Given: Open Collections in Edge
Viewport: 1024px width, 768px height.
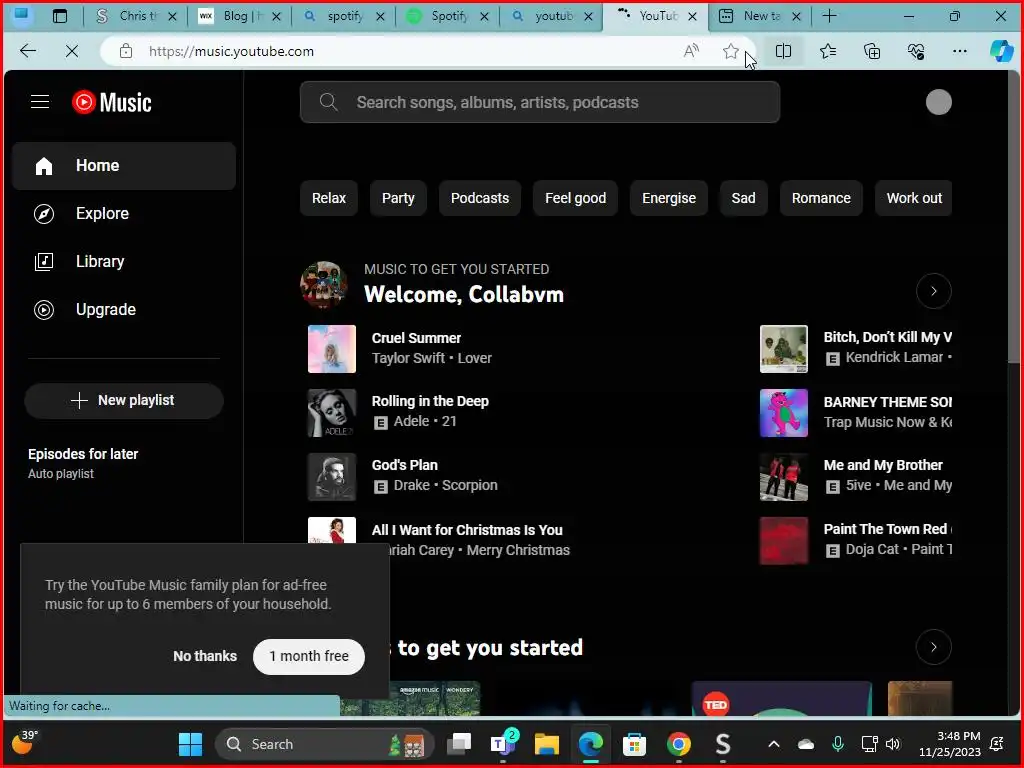Looking at the screenshot, I should tap(872, 51).
